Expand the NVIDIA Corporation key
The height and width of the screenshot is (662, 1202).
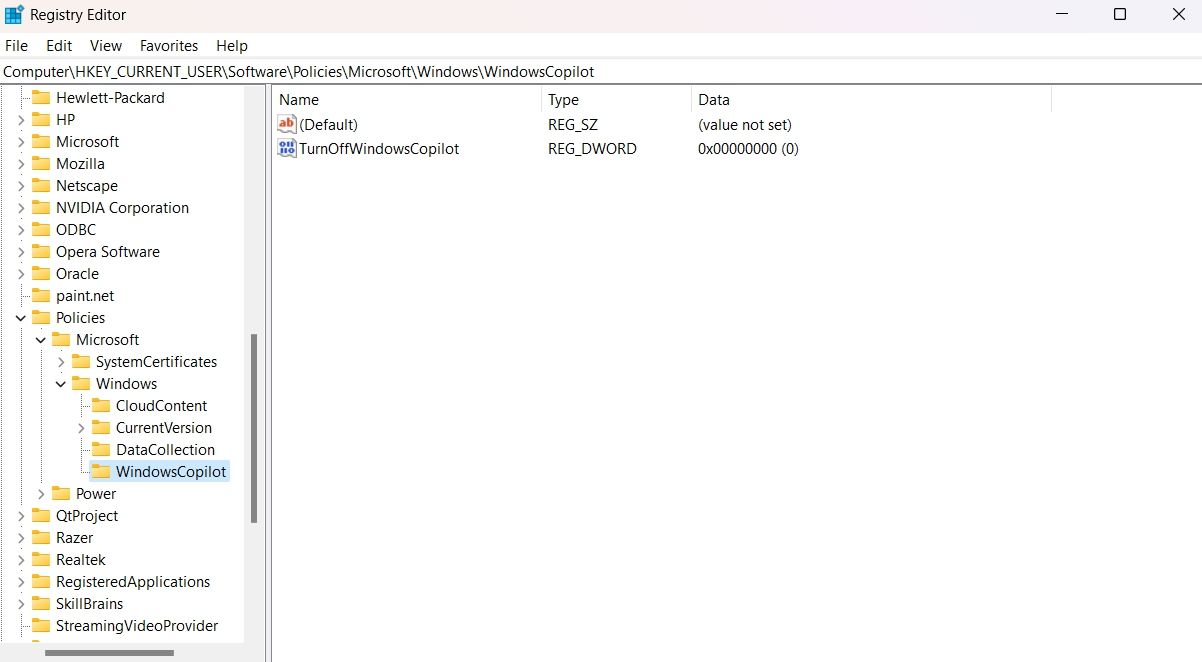(x=21, y=208)
